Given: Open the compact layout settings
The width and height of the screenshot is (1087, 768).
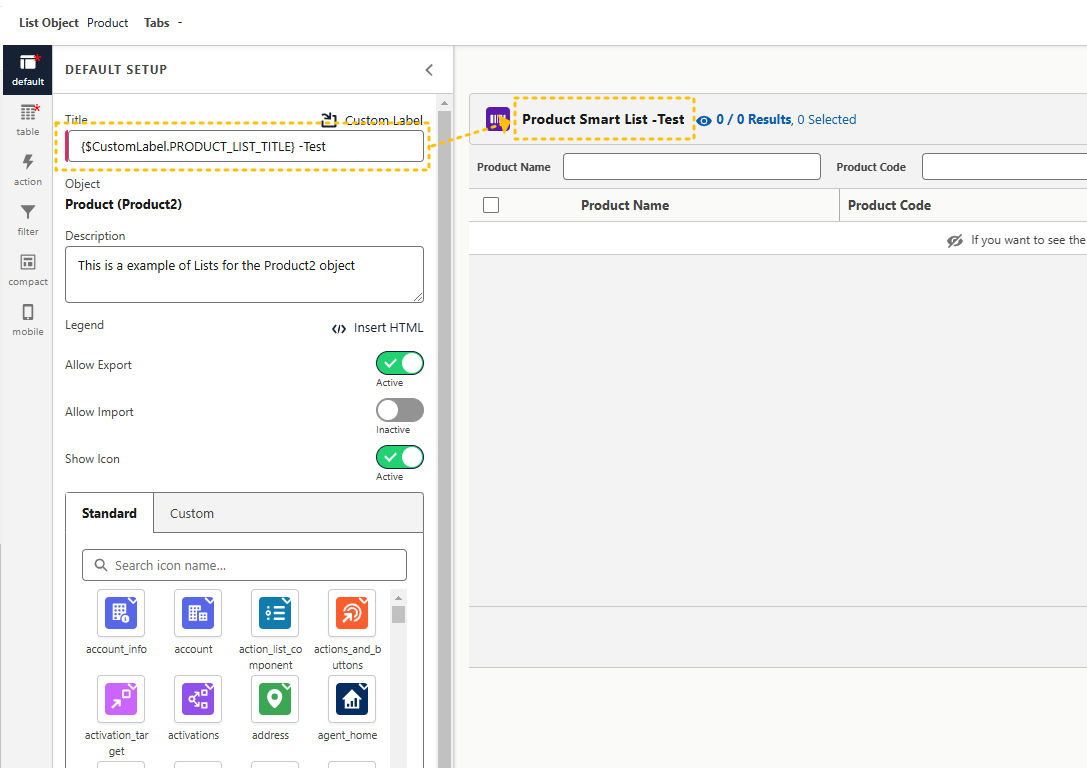Looking at the screenshot, I should (x=28, y=269).
